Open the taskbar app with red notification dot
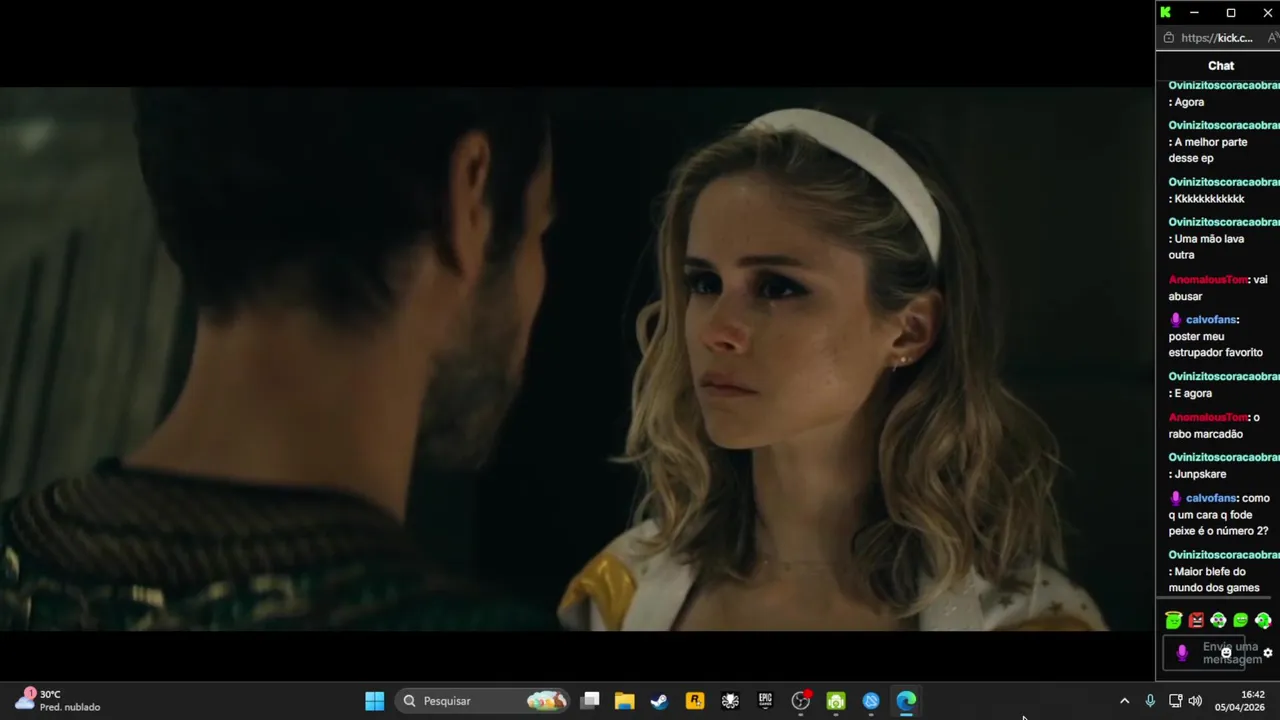 click(801, 701)
